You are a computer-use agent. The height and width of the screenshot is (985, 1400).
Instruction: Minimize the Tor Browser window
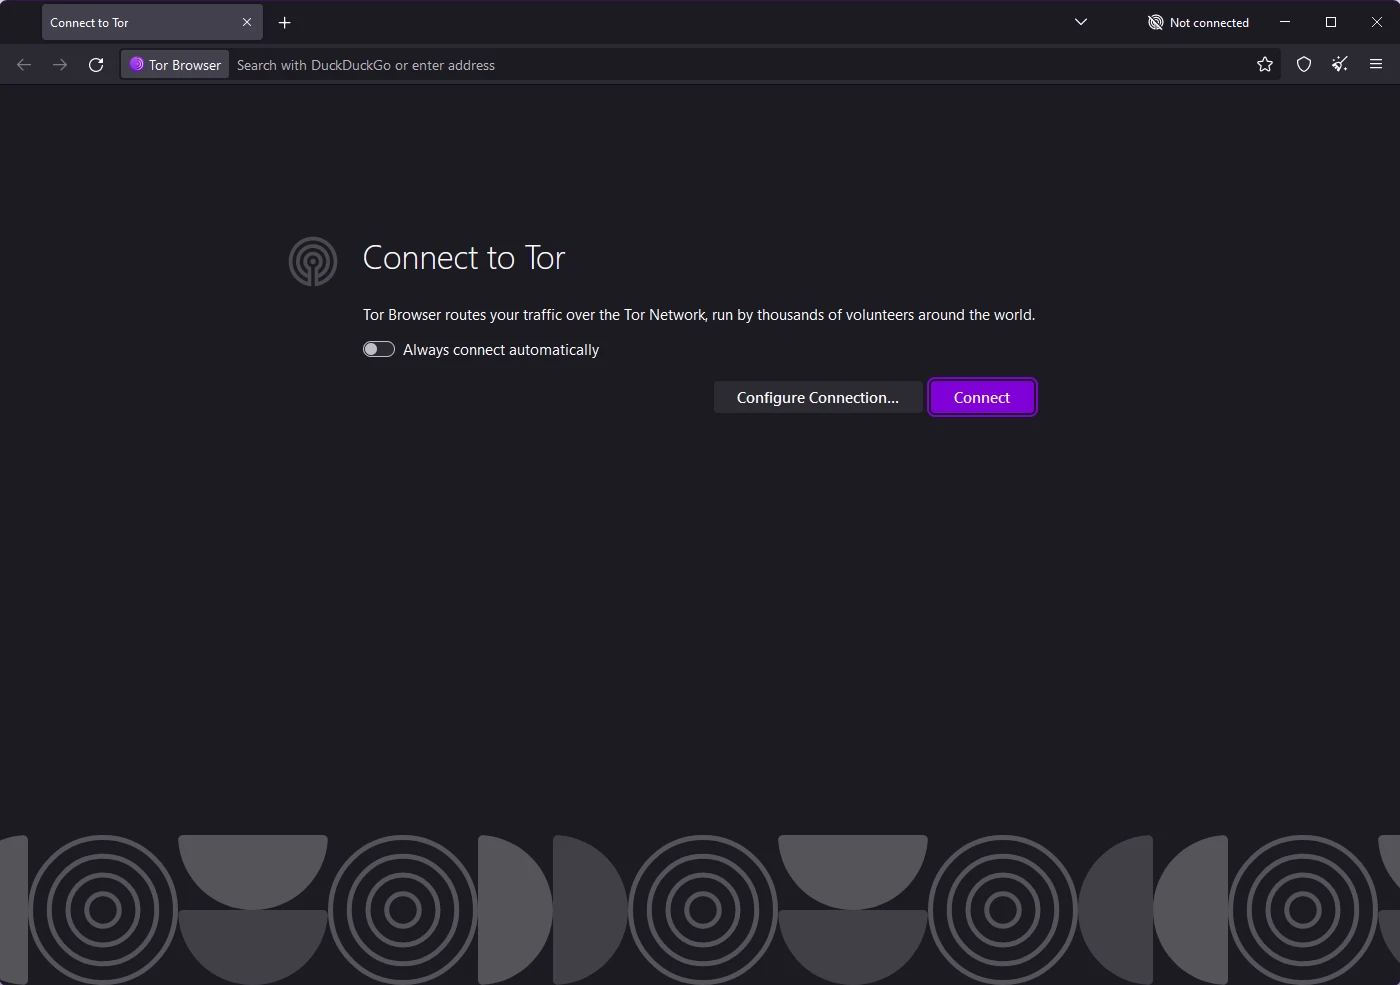point(1285,22)
